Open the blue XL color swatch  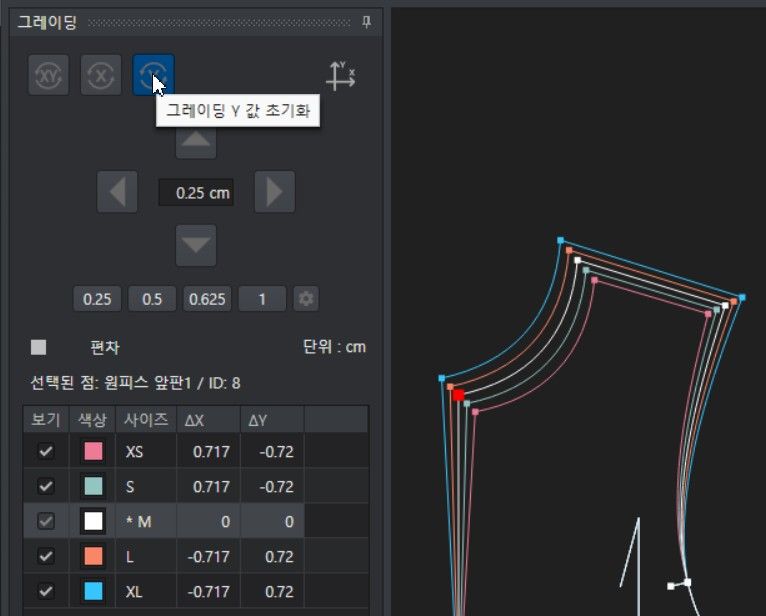93,591
